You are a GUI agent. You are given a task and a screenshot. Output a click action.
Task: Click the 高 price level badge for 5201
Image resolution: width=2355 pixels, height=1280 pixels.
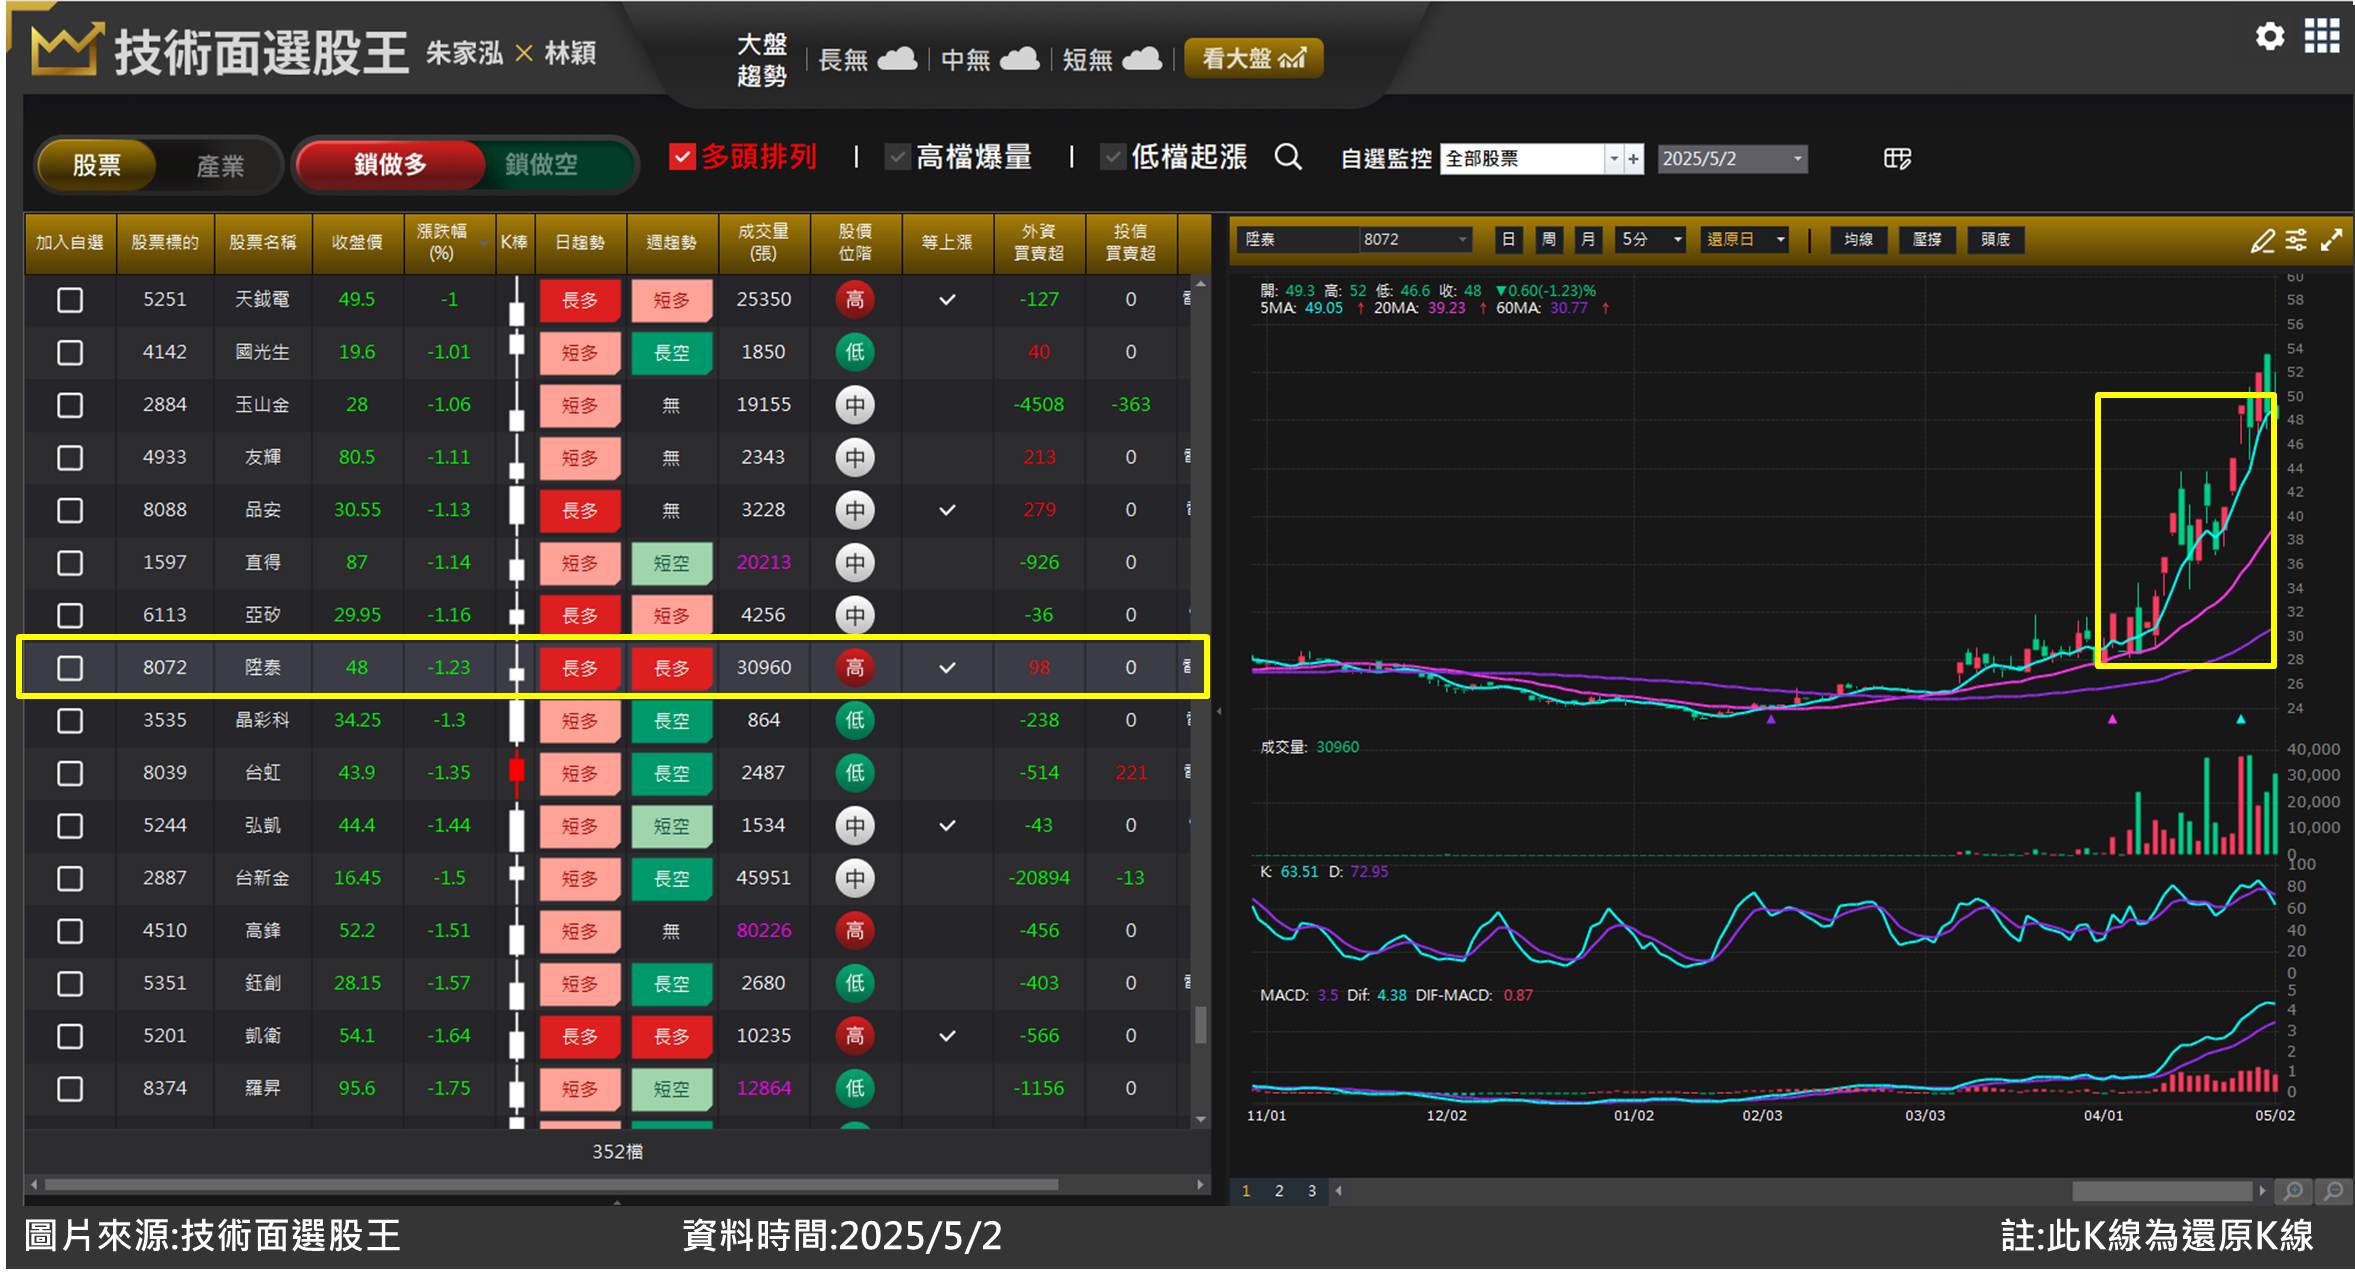point(855,1035)
